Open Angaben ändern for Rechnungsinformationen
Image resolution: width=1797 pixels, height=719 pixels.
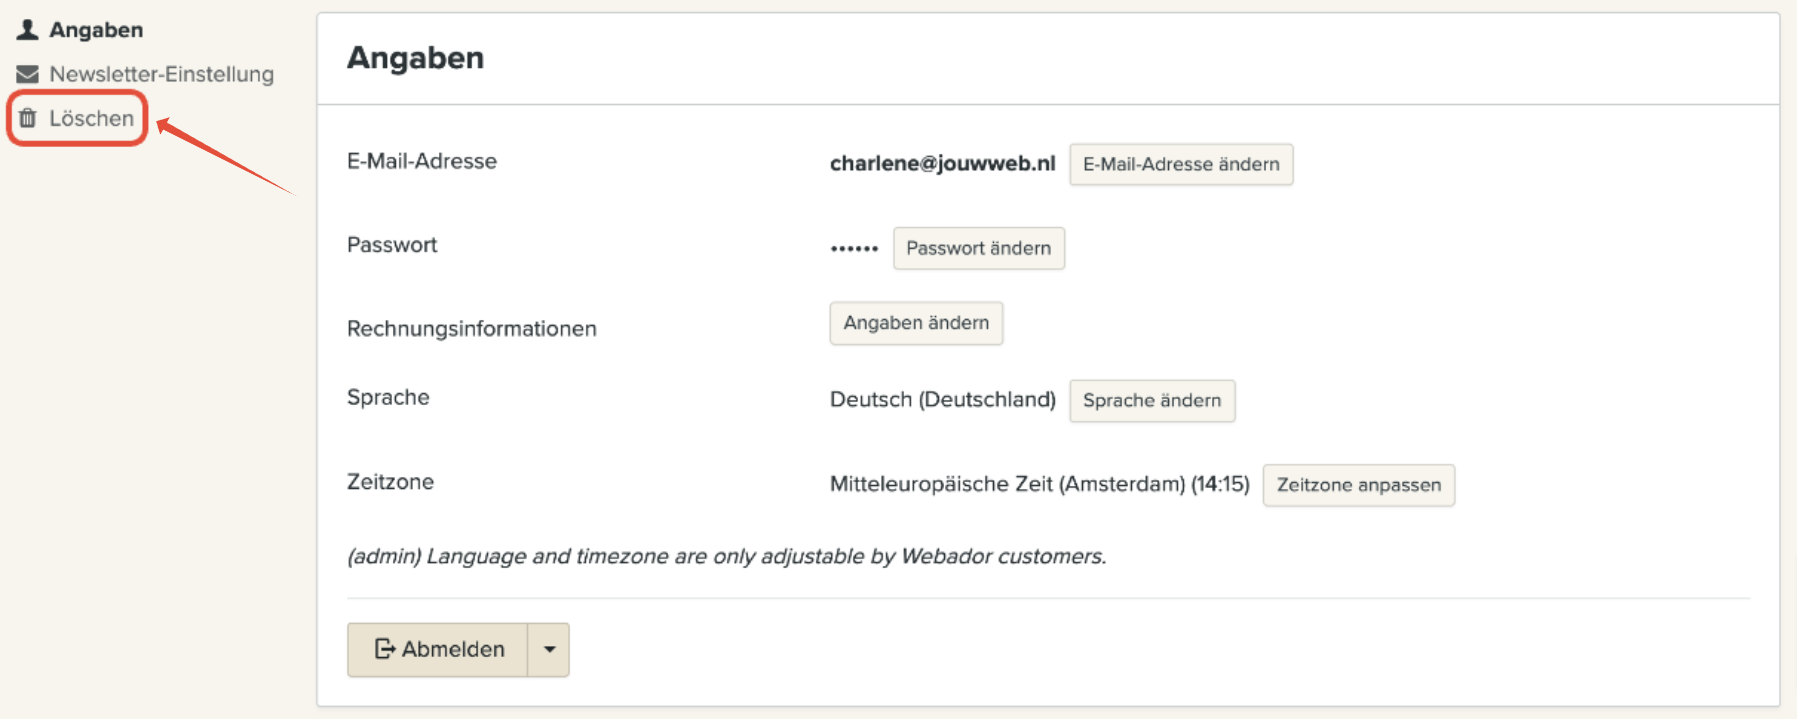pos(916,323)
